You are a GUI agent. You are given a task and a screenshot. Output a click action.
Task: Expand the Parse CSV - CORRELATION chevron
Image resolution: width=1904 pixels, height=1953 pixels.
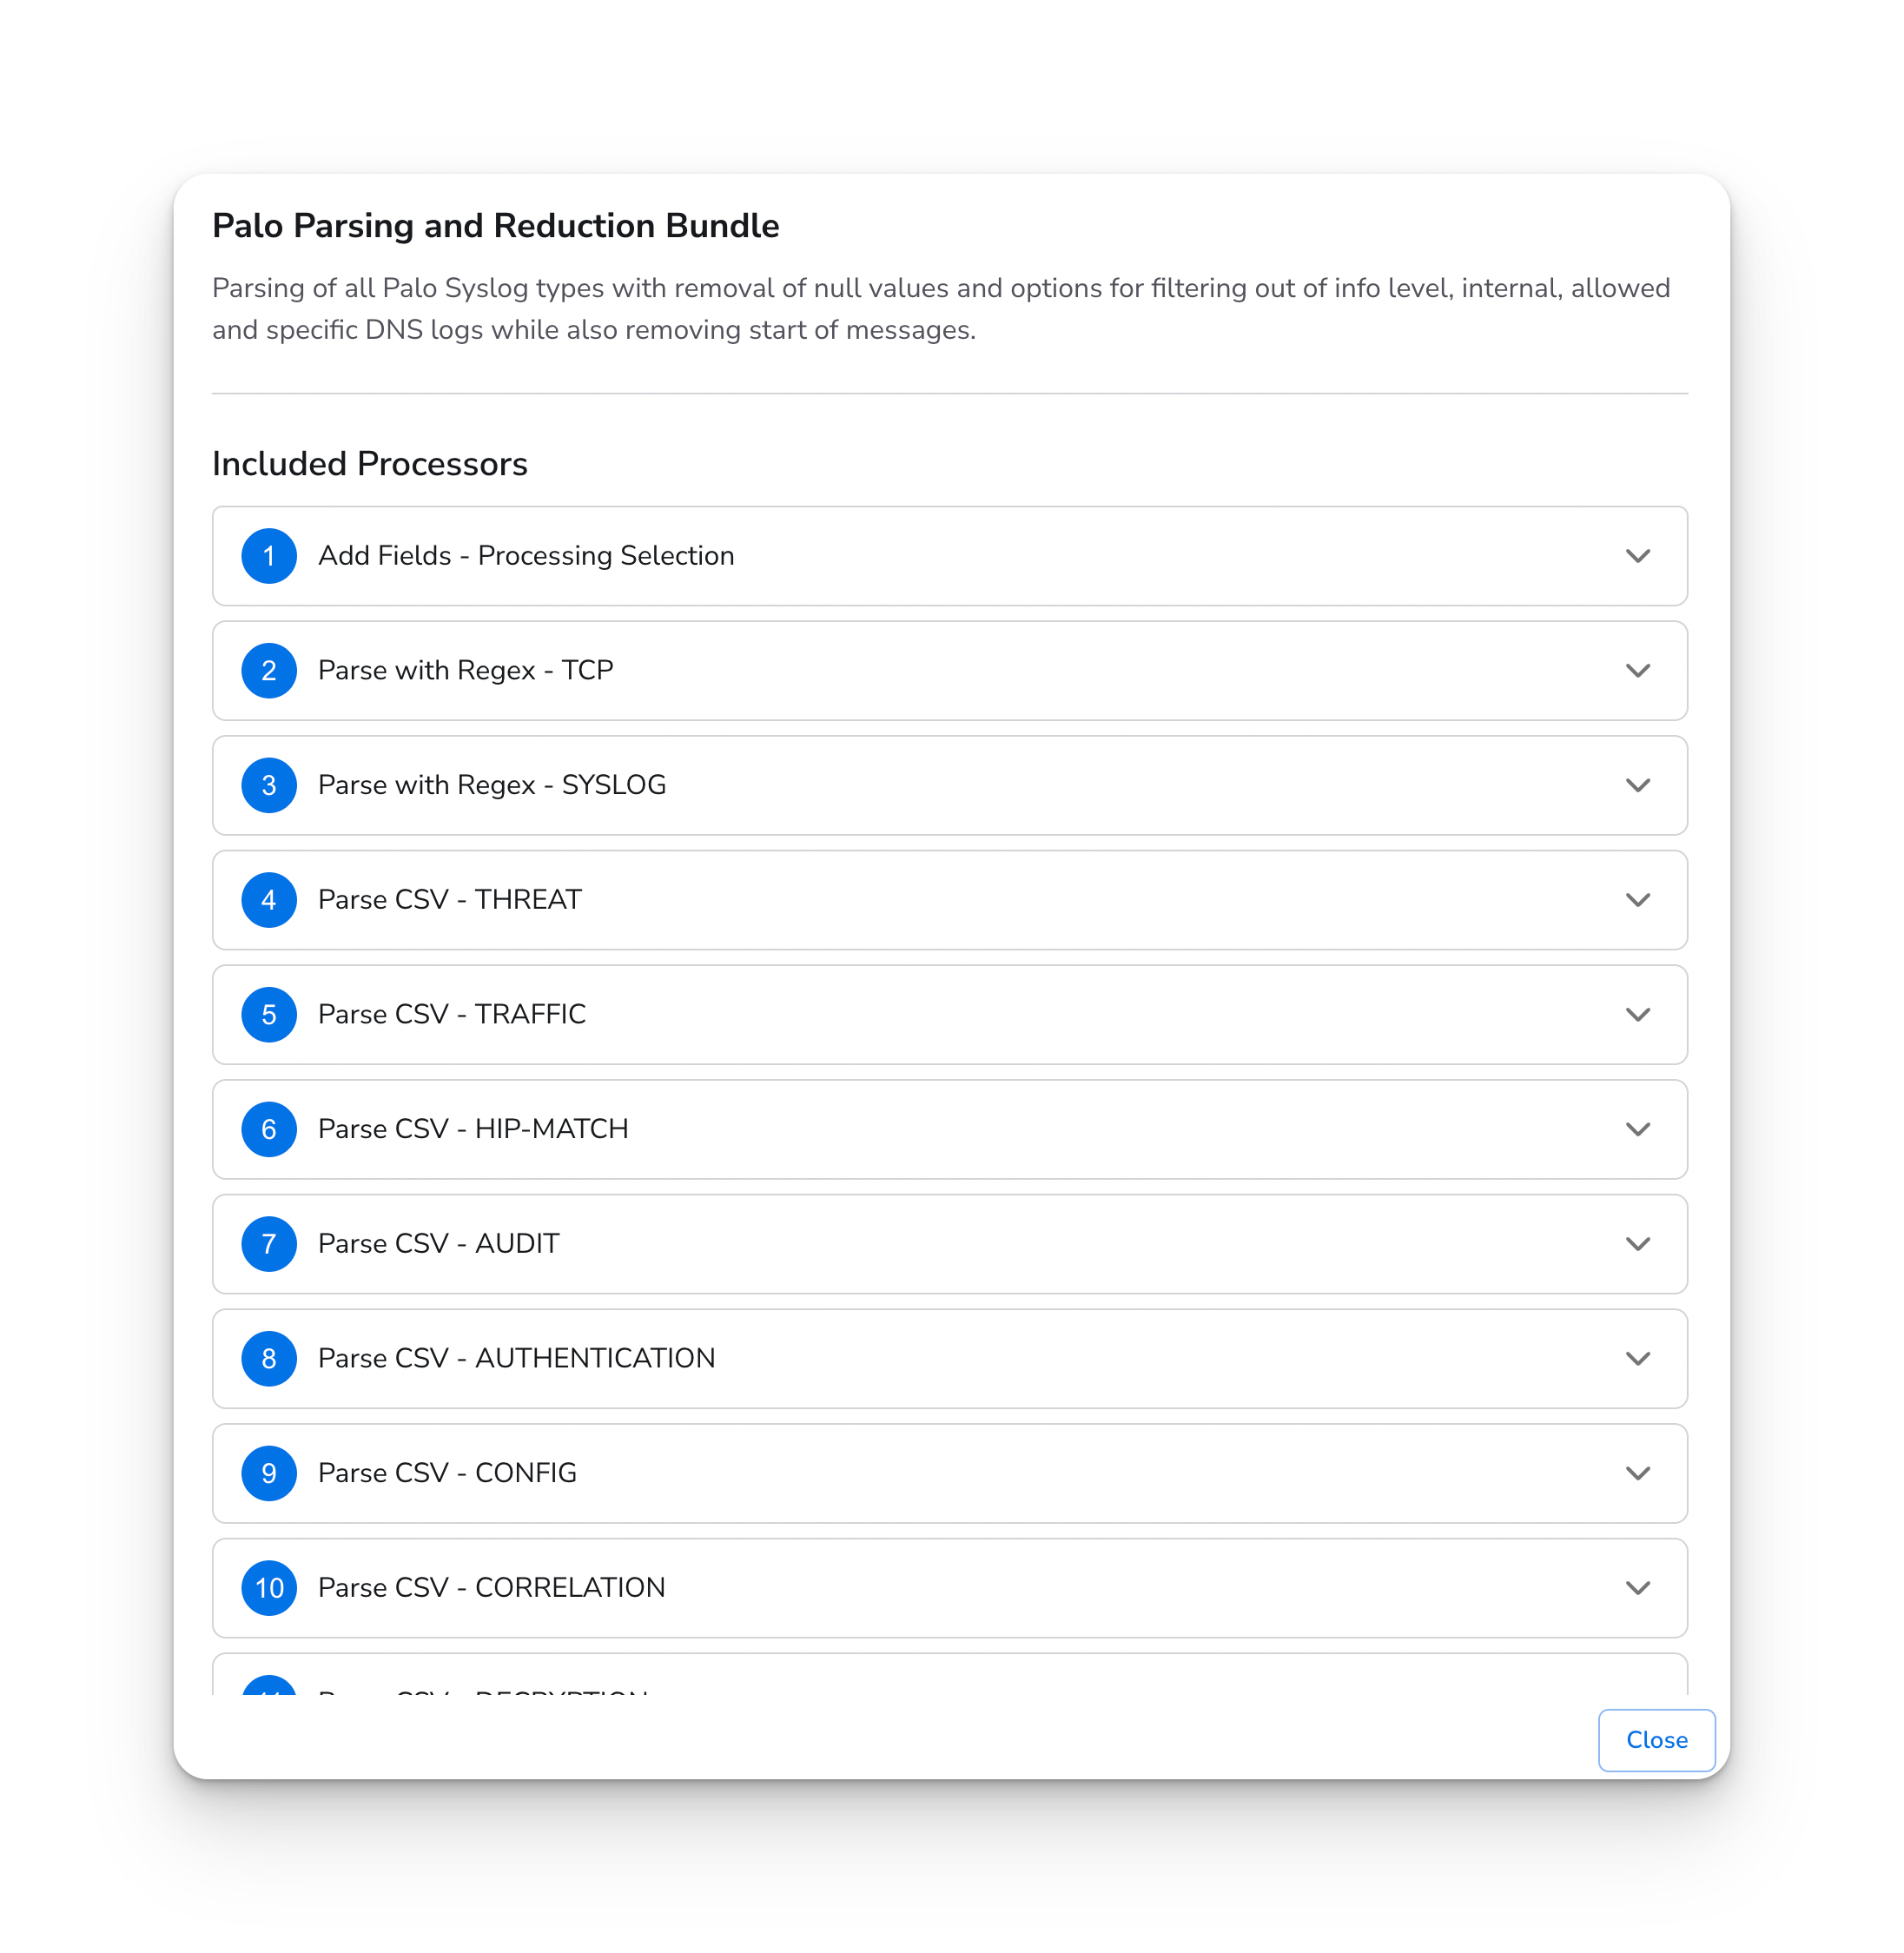[x=1637, y=1588]
